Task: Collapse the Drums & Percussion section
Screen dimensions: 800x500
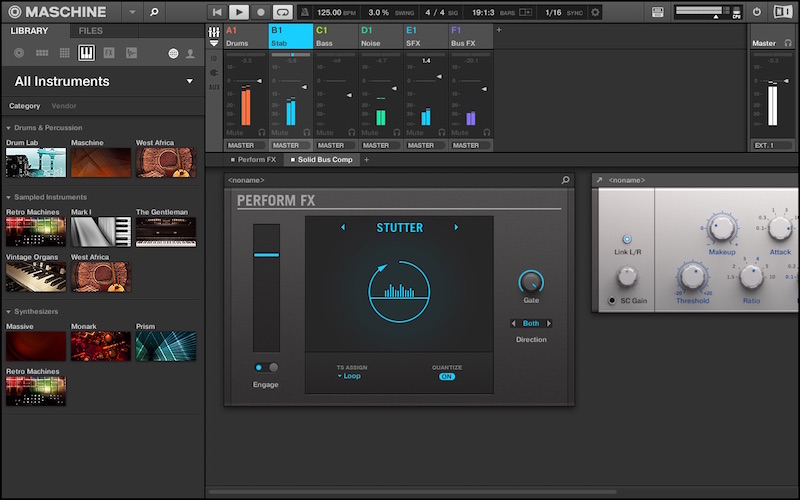Action: 9,128
